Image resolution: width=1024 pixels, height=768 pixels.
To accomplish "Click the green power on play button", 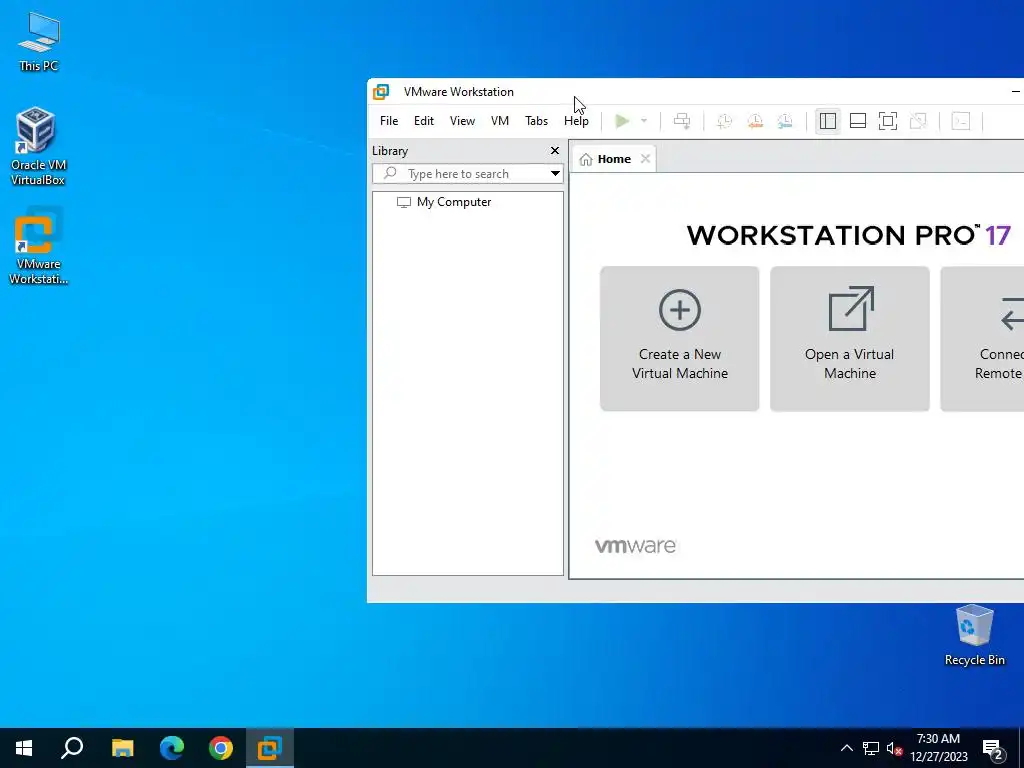I will click(x=622, y=121).
